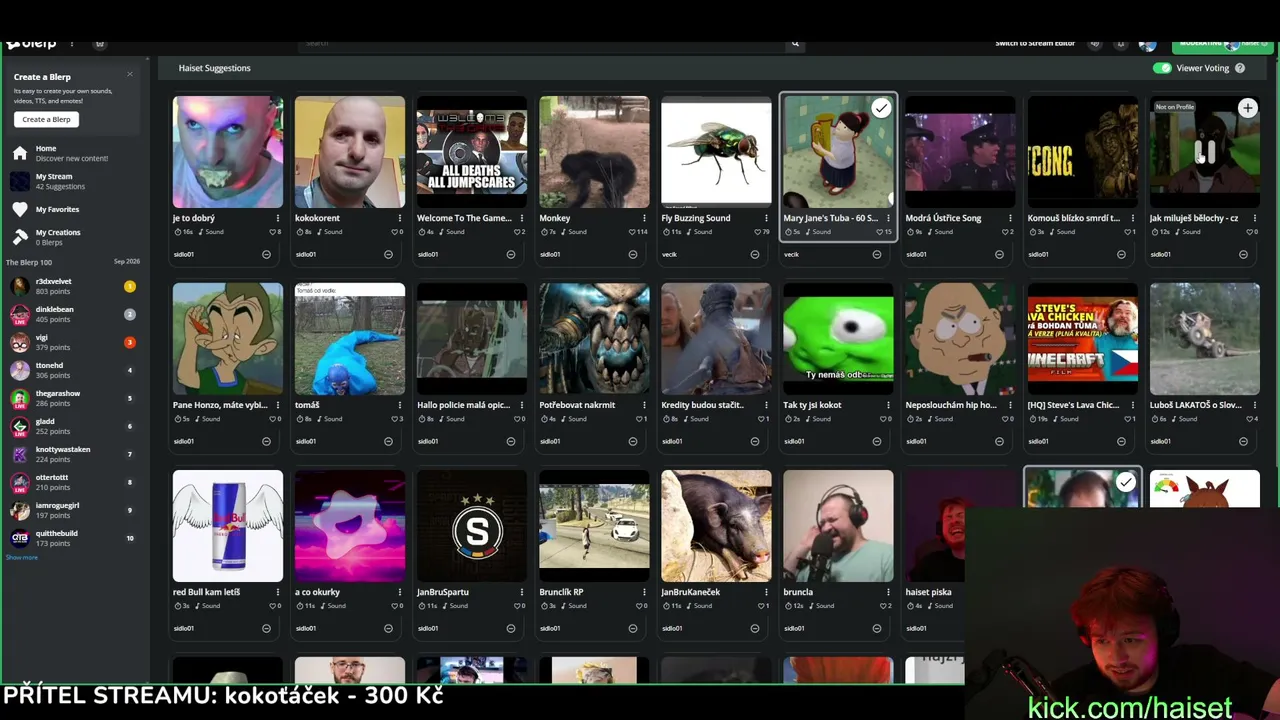Open options menu for 'Potřebovat nakrmit'
The width and height of the screenshot is (1280, 720).
click(643, 405)
